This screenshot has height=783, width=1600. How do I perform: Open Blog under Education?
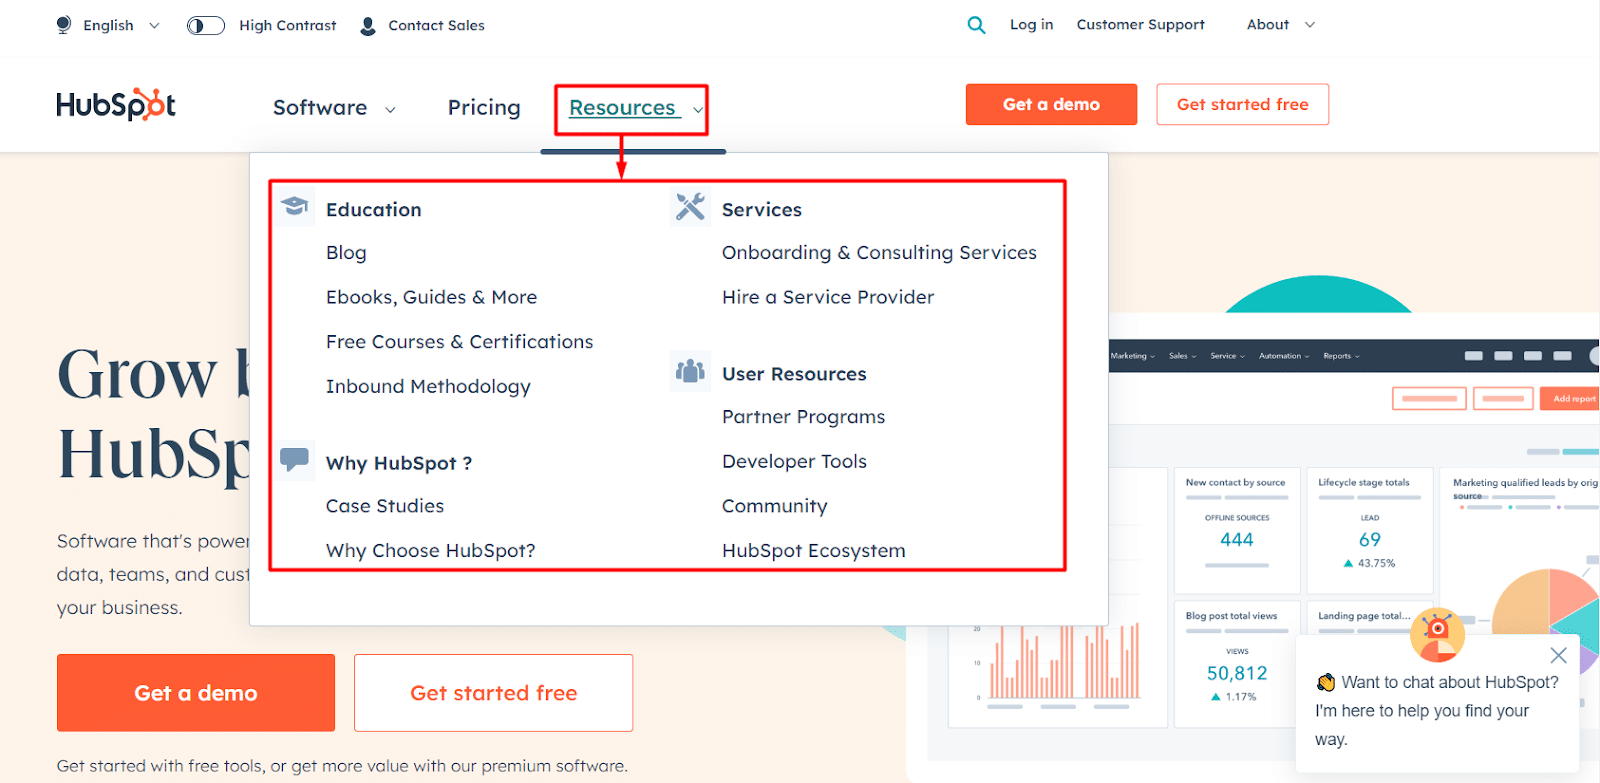pyautogui.click(x=346, y=253)
